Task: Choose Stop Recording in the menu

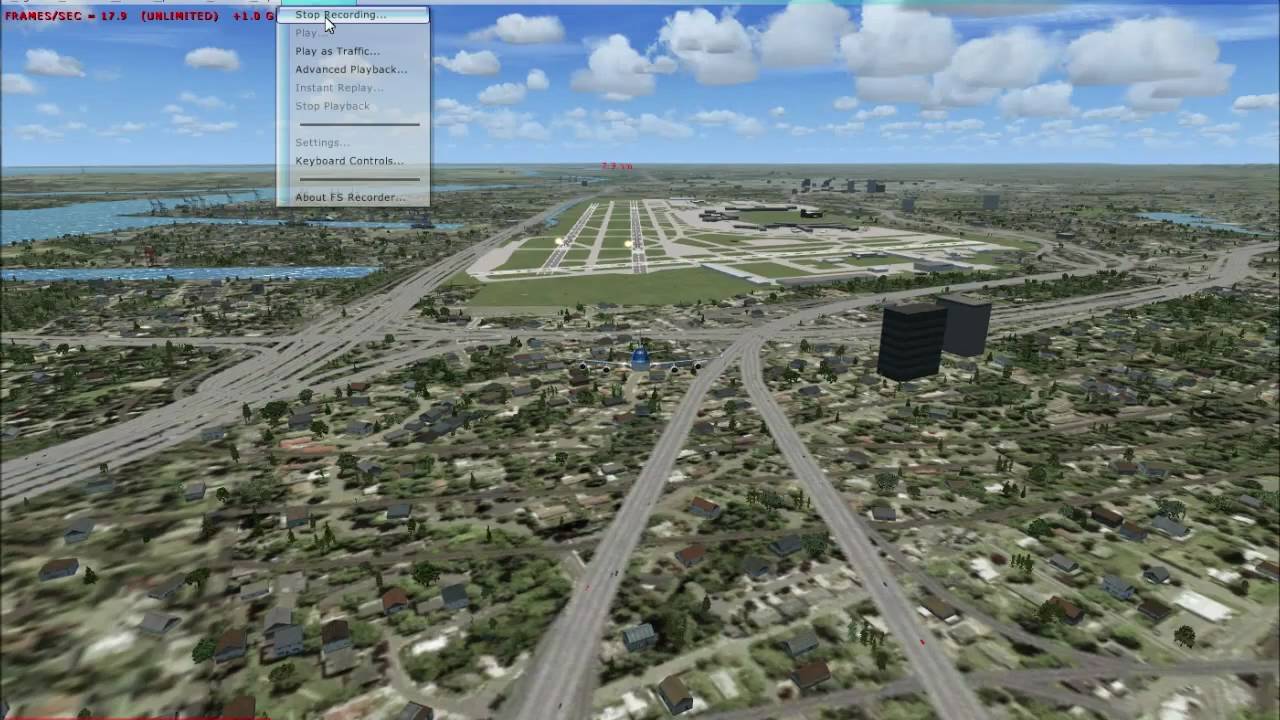Action: [x=353, y=15]
